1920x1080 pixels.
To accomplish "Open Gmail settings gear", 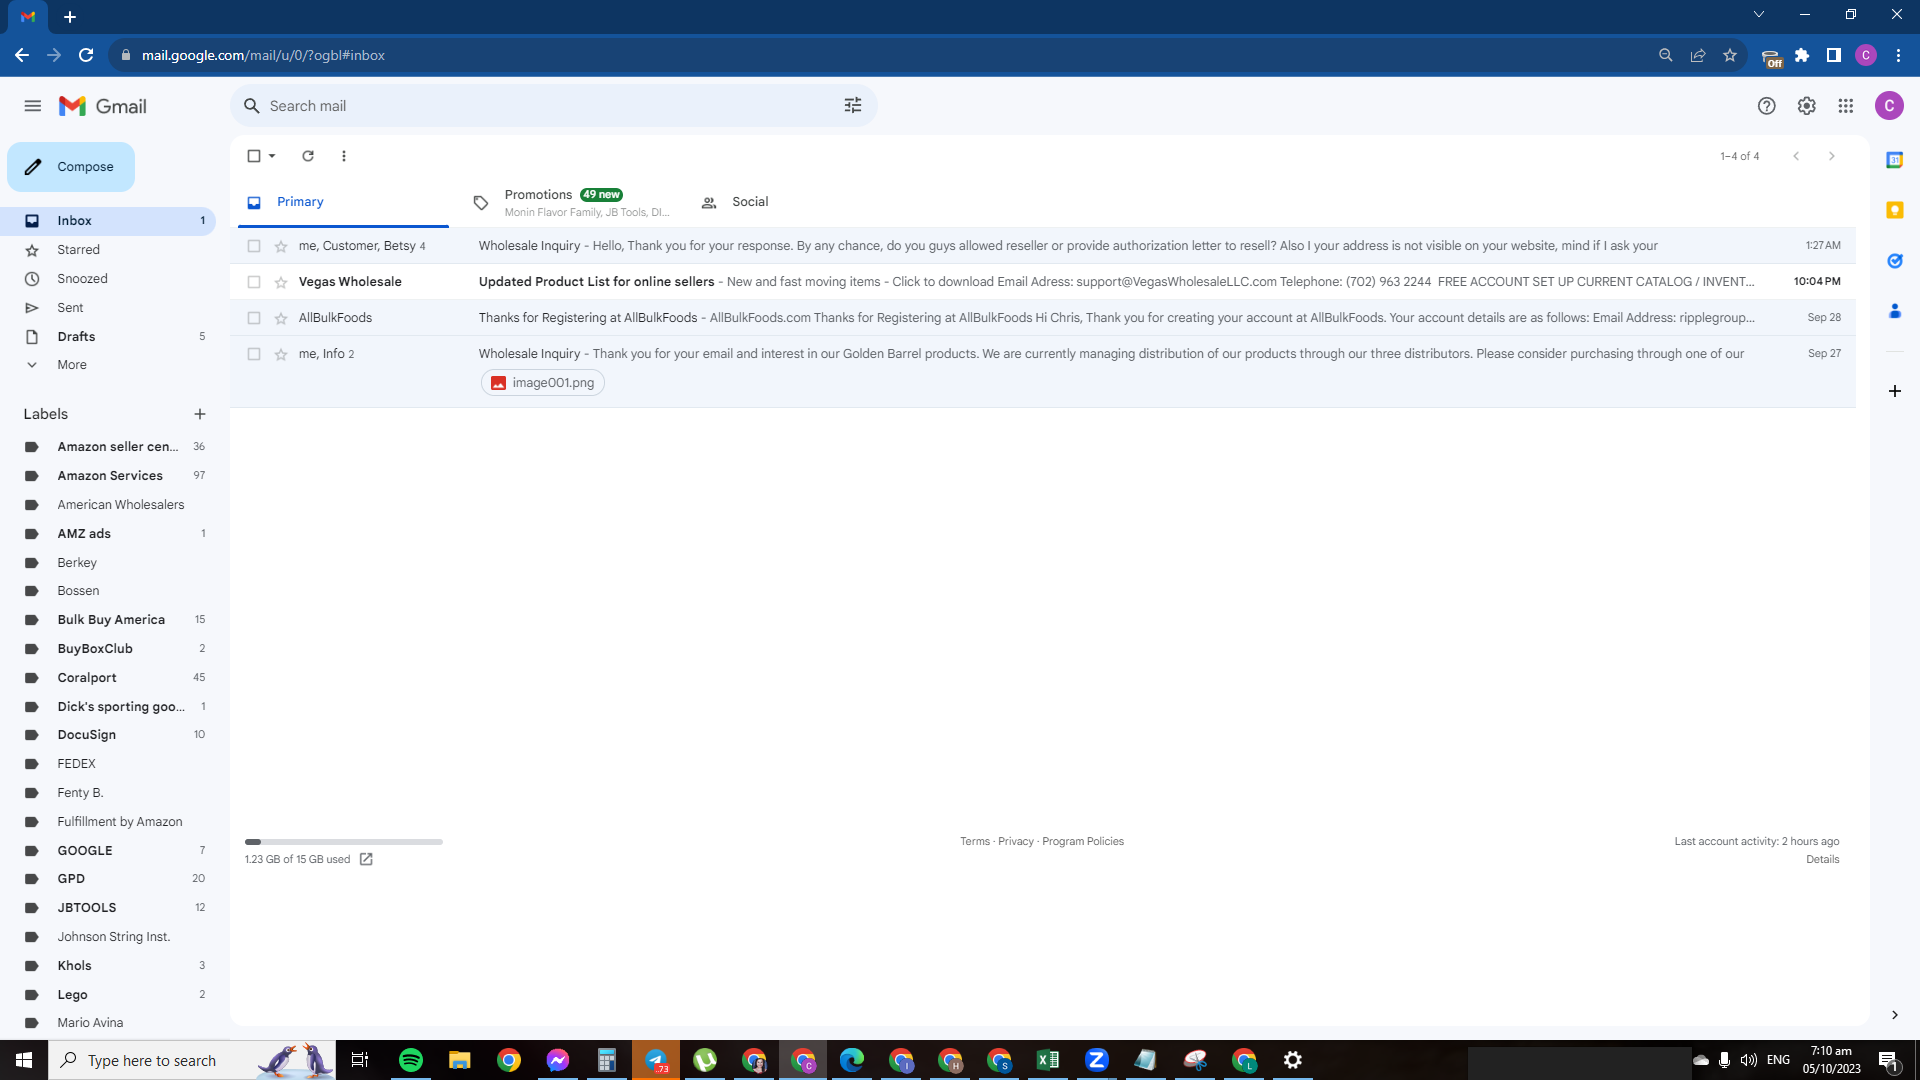I will pyautogui.click(x=1806, y=106).
